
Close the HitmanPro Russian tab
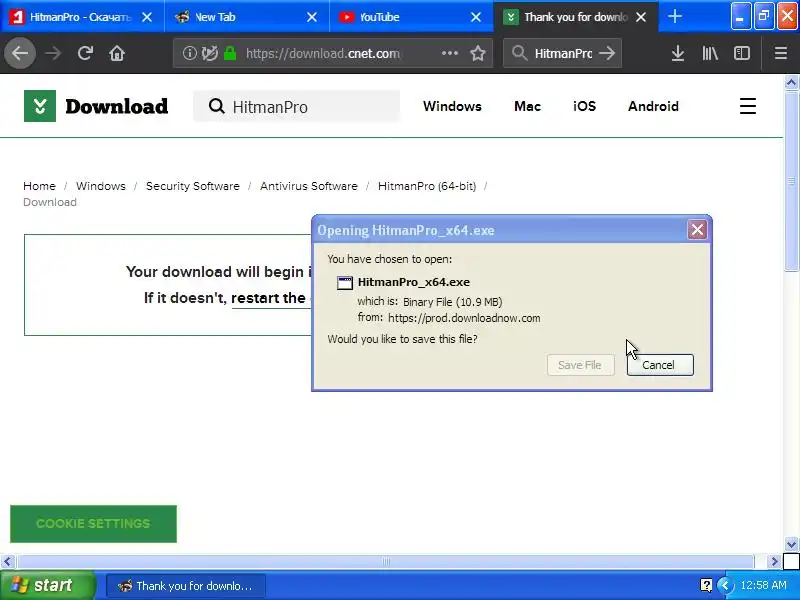click(147, 17)
